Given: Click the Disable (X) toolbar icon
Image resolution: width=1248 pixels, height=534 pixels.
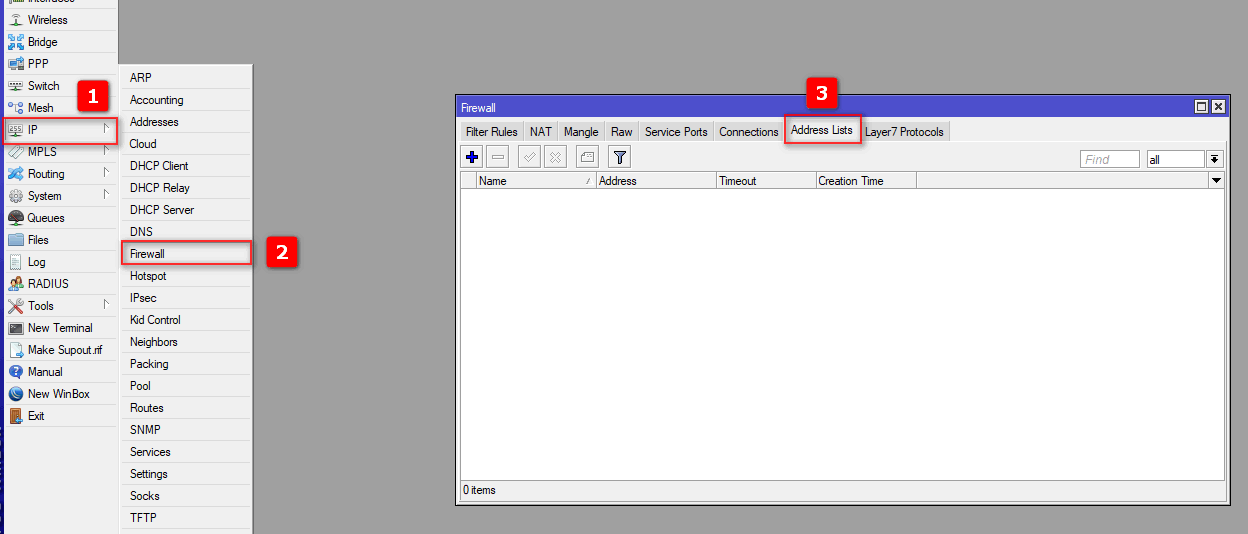Looking at the screenshot, I should click(x=555, y=157).
